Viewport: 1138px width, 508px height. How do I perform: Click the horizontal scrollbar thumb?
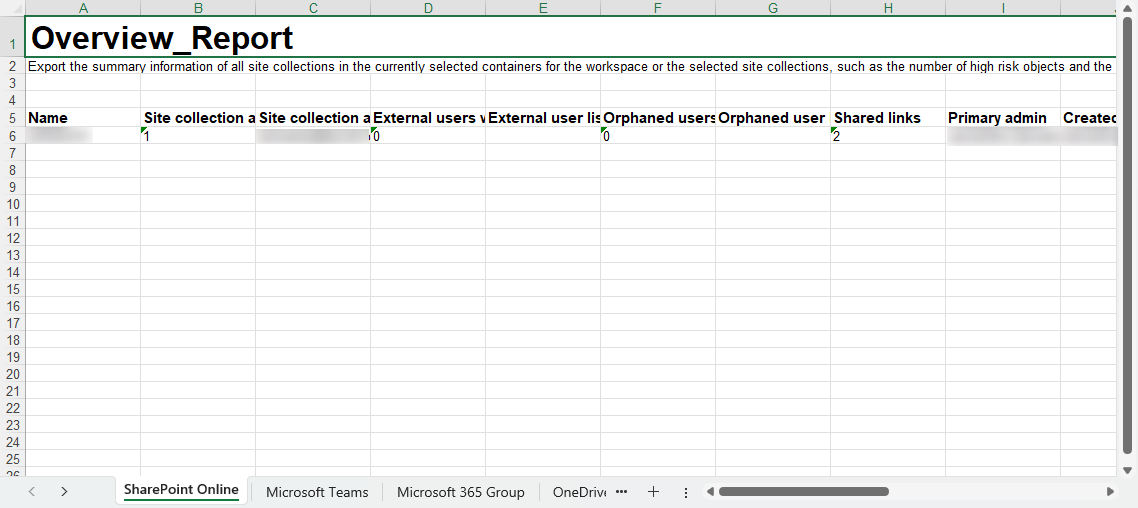pos(803,491)
